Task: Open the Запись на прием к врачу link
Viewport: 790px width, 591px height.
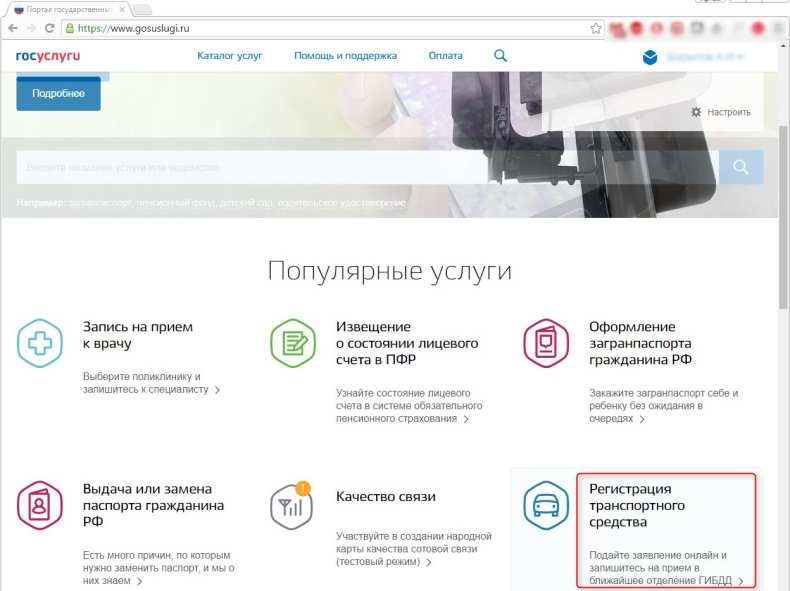Action: (x=138, y=334)
